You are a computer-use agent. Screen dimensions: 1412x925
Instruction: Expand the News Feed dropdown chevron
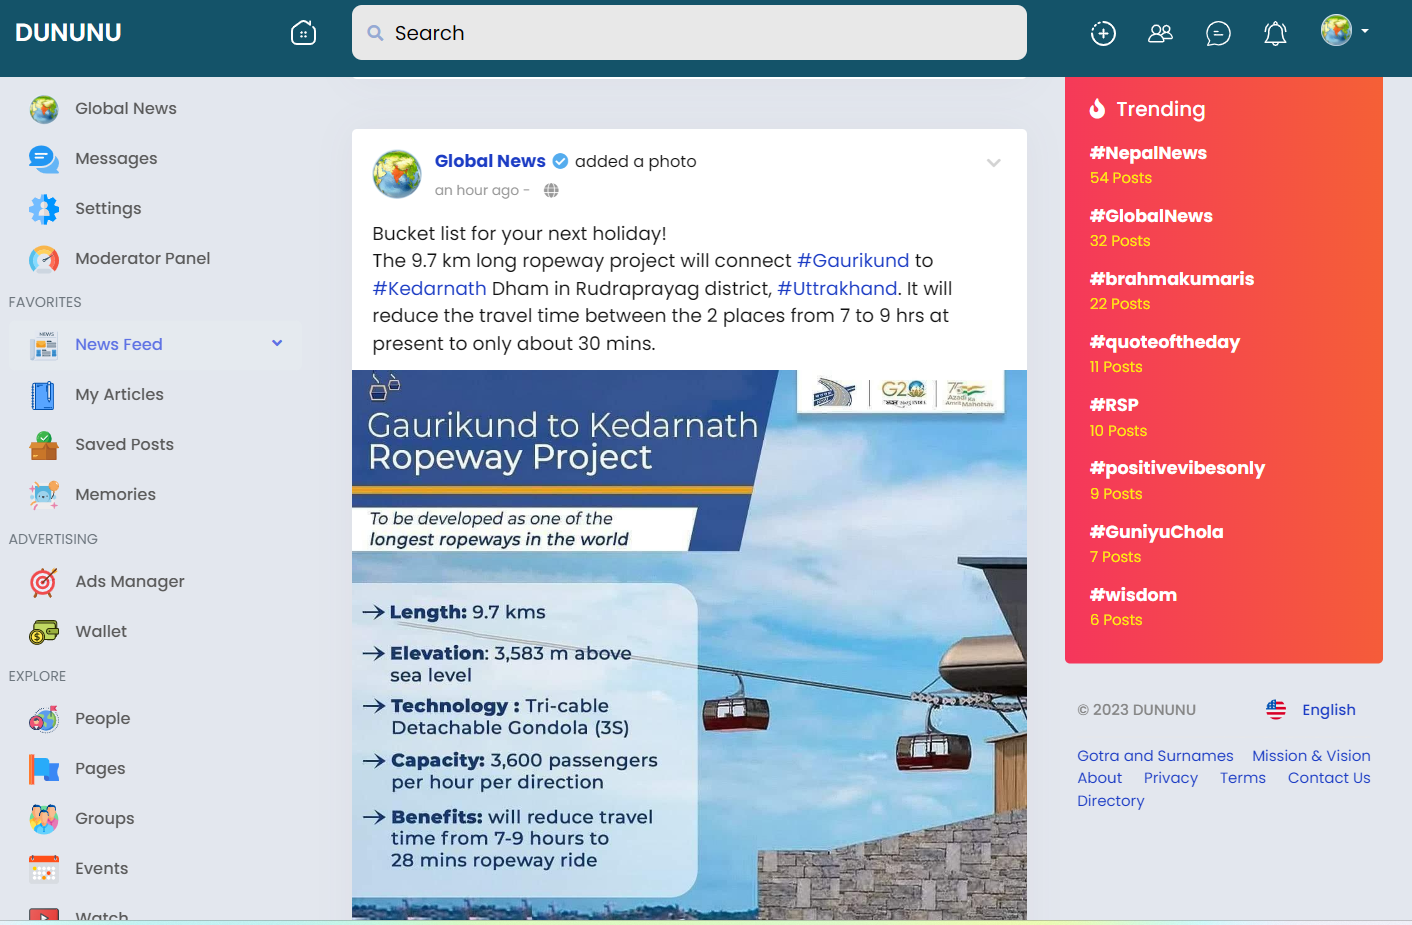click(x=277, y=343)
